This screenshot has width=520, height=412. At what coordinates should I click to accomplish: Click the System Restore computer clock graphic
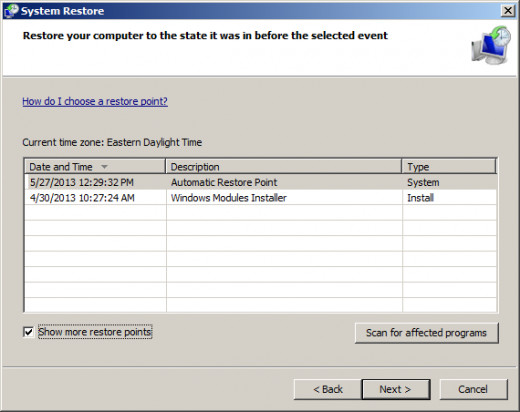pyautogui.click(x=491, y=45)
